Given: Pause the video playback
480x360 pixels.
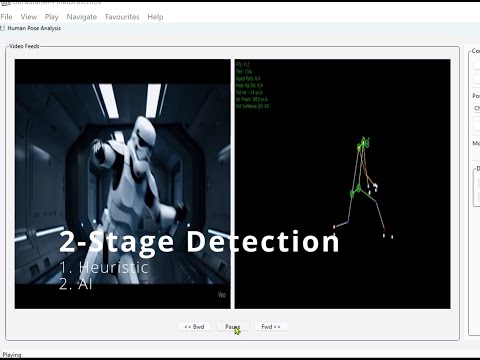Looking at the screenshot, I should pos(233,327).
